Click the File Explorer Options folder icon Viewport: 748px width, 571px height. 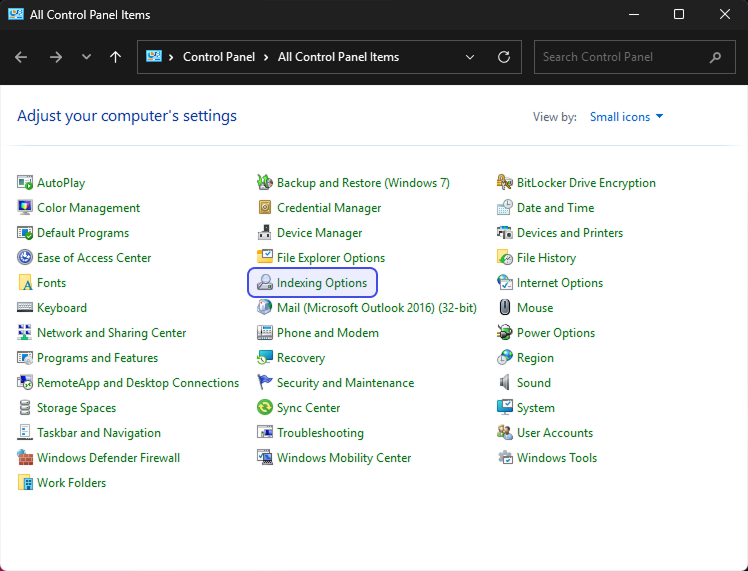[x=265, y=258]
